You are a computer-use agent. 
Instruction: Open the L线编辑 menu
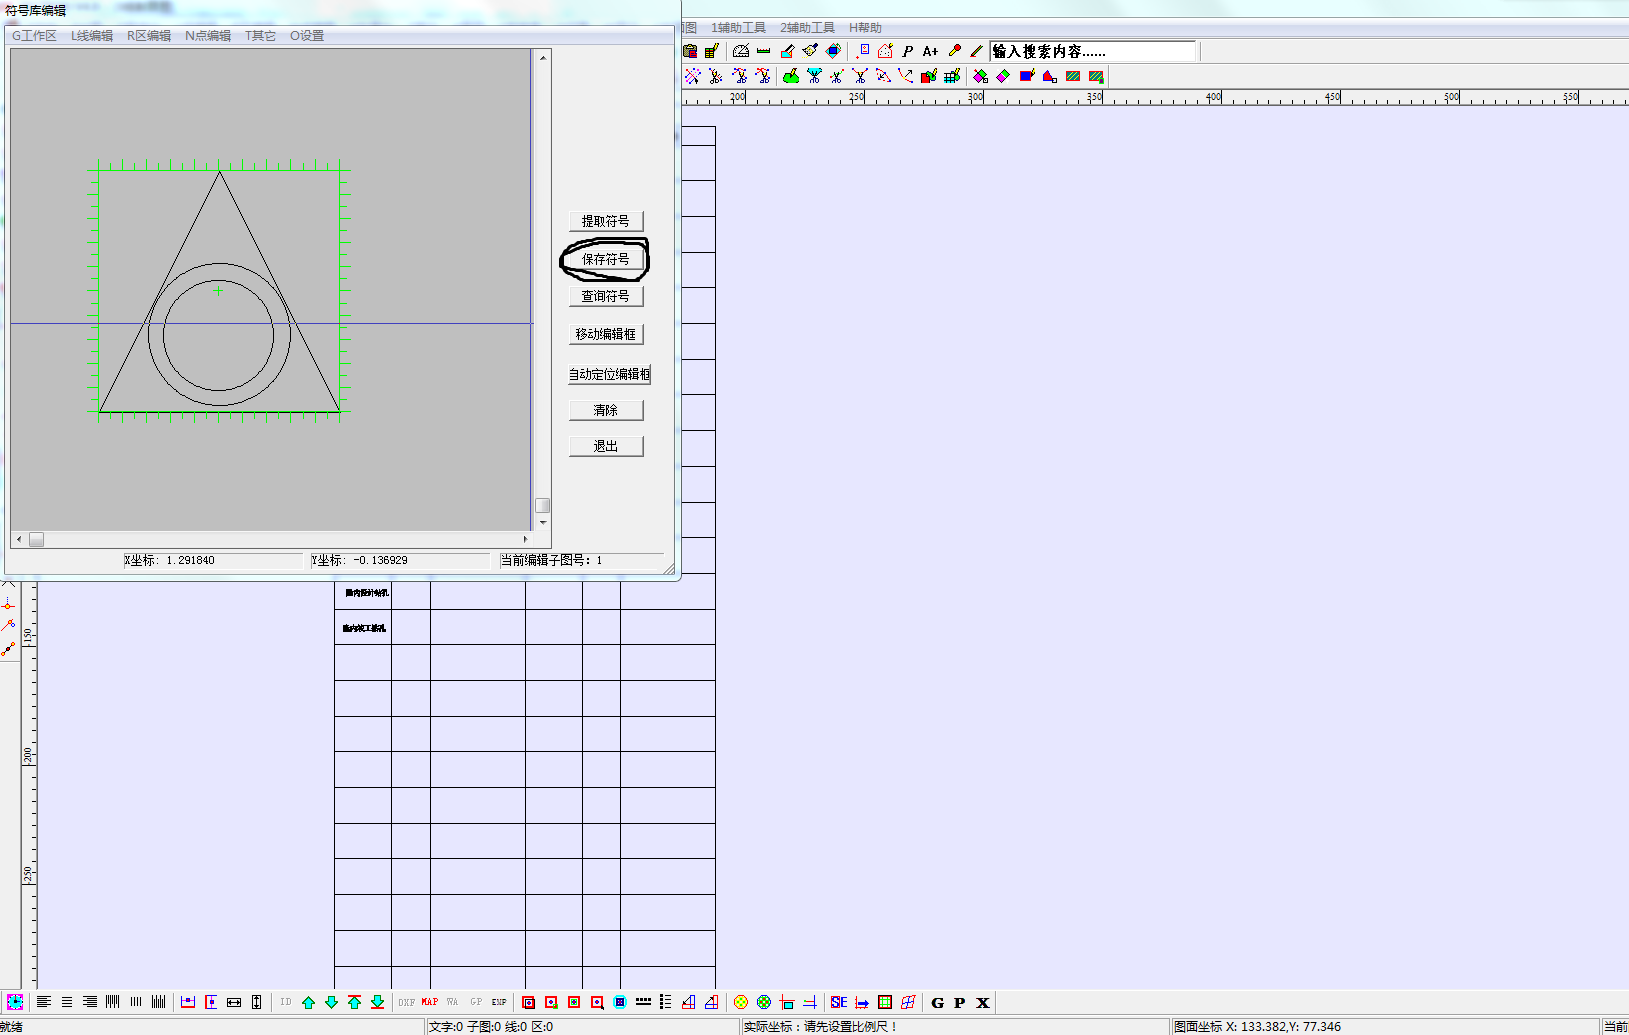coord(92,35)
